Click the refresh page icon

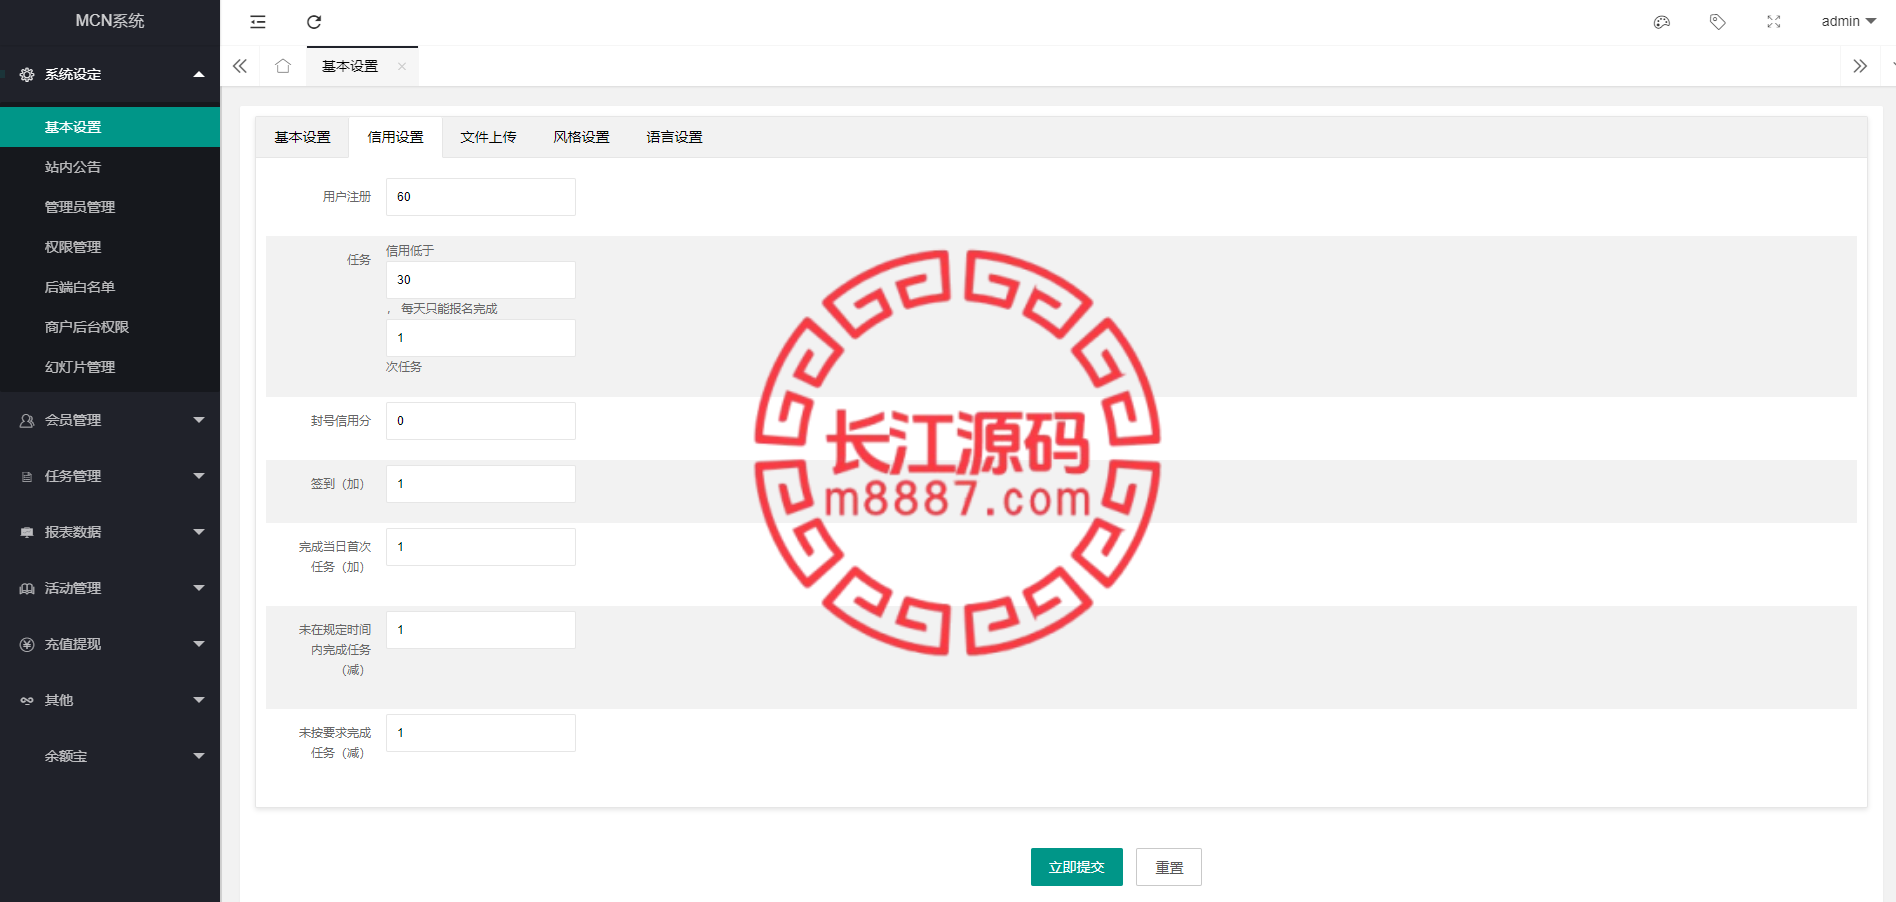click(314, 22)
